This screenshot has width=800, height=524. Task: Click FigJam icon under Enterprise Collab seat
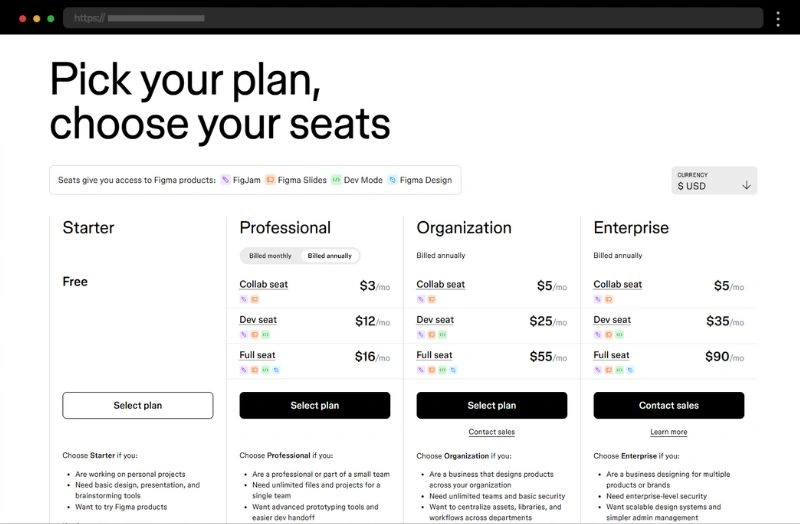coord(598,300)
